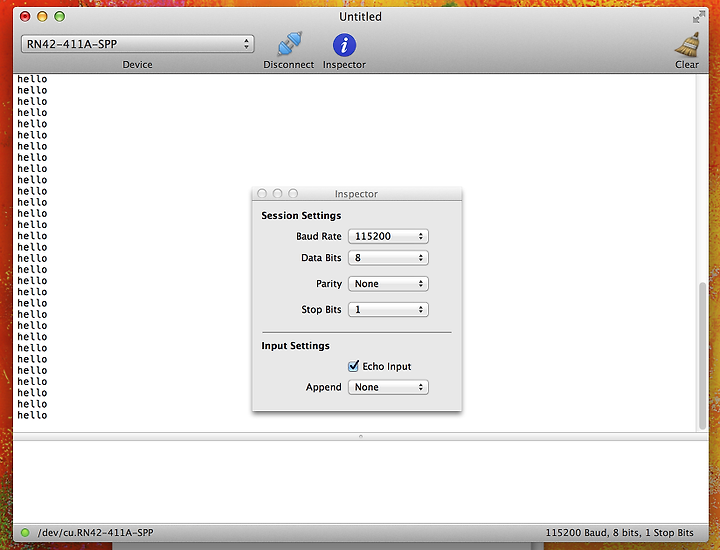Click the output pane vertical scrollbar
The image size is (720, 550).
pyautogui.click(x=702, y=356)
